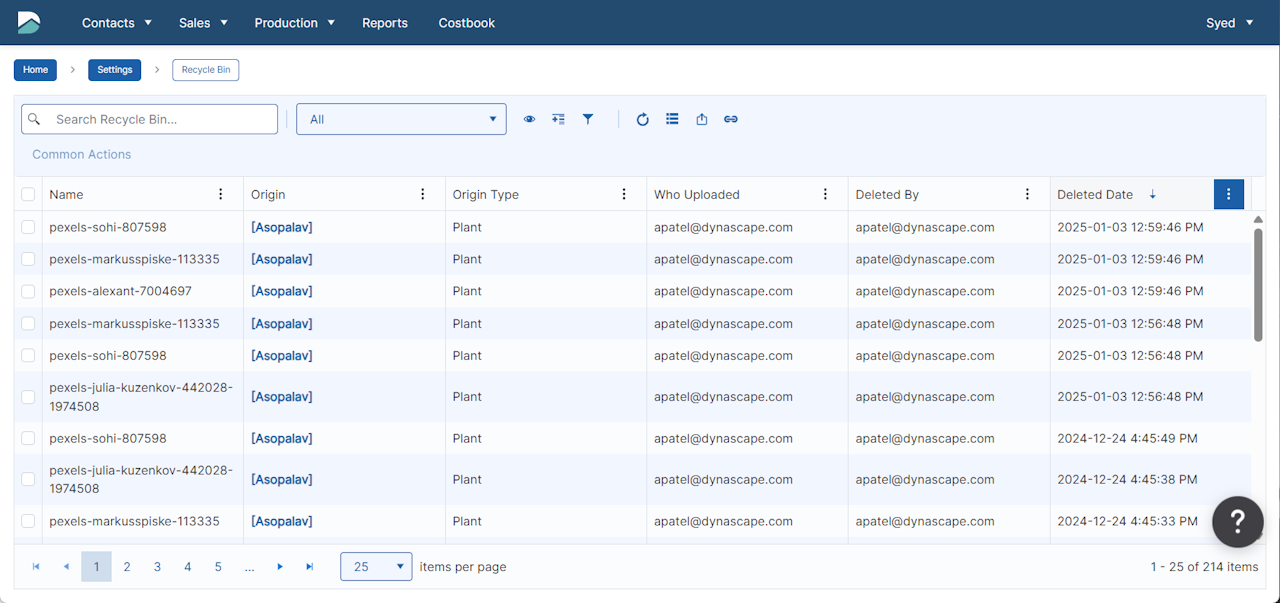Toggle the eye visibility icon in toolbar
The height and width of the screenshot is (603, 1280).
[x=529, y=119]
